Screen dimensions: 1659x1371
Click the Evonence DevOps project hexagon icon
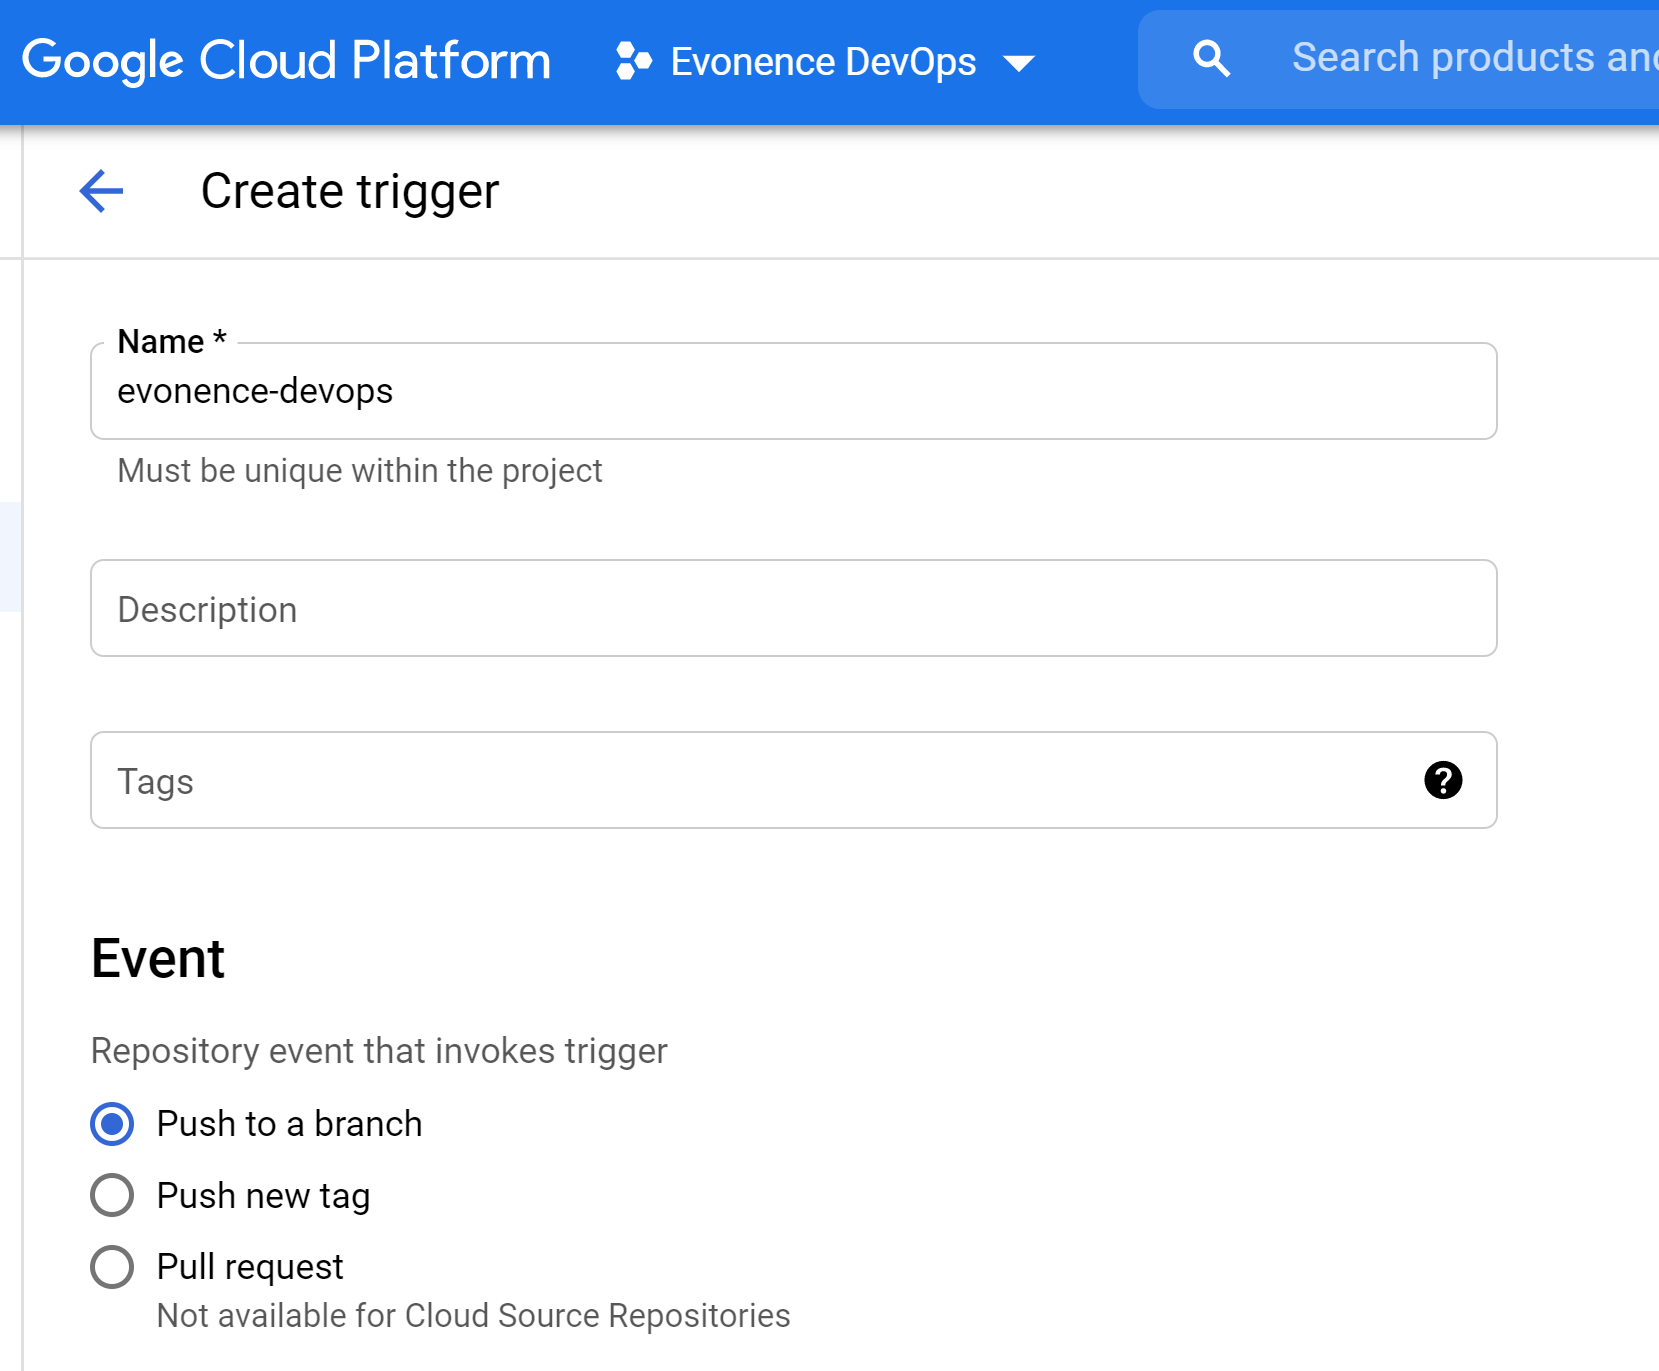pos(633,61)
